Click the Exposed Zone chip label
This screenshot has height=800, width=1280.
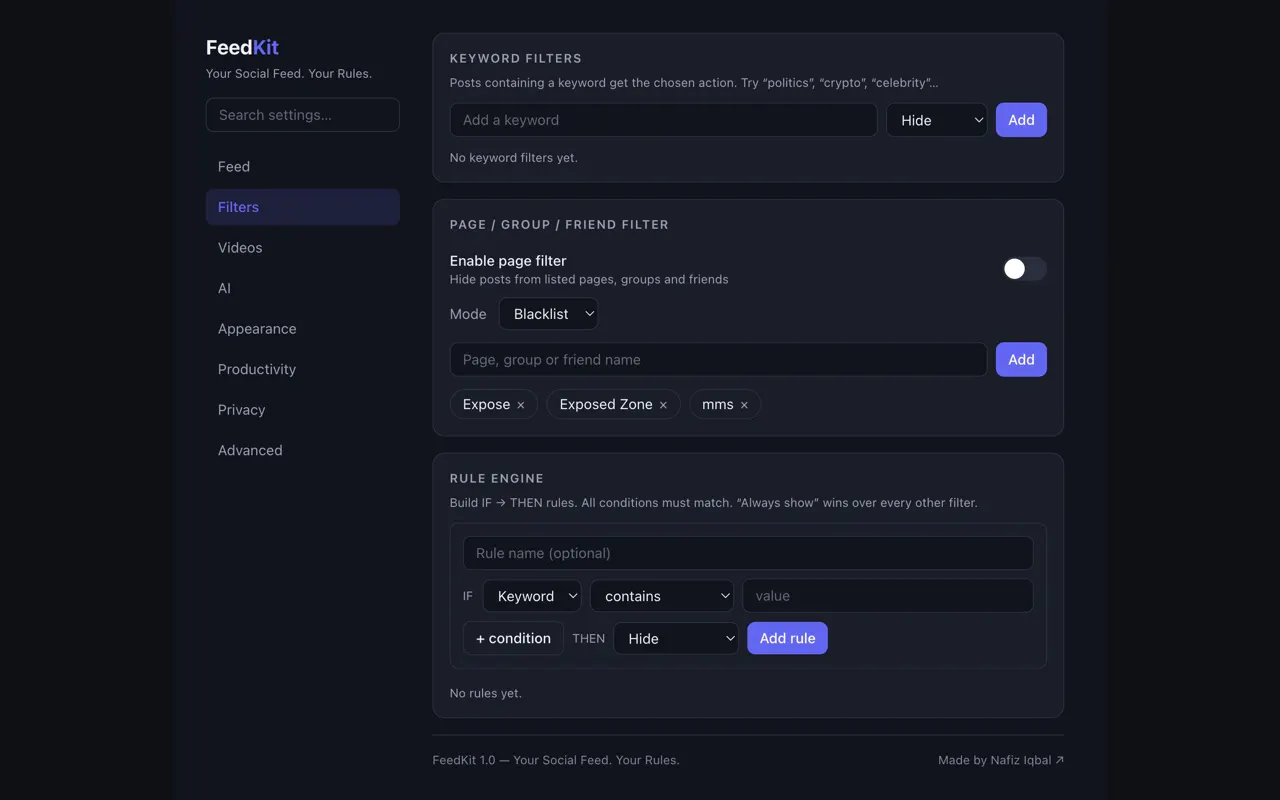coord(606,405)
